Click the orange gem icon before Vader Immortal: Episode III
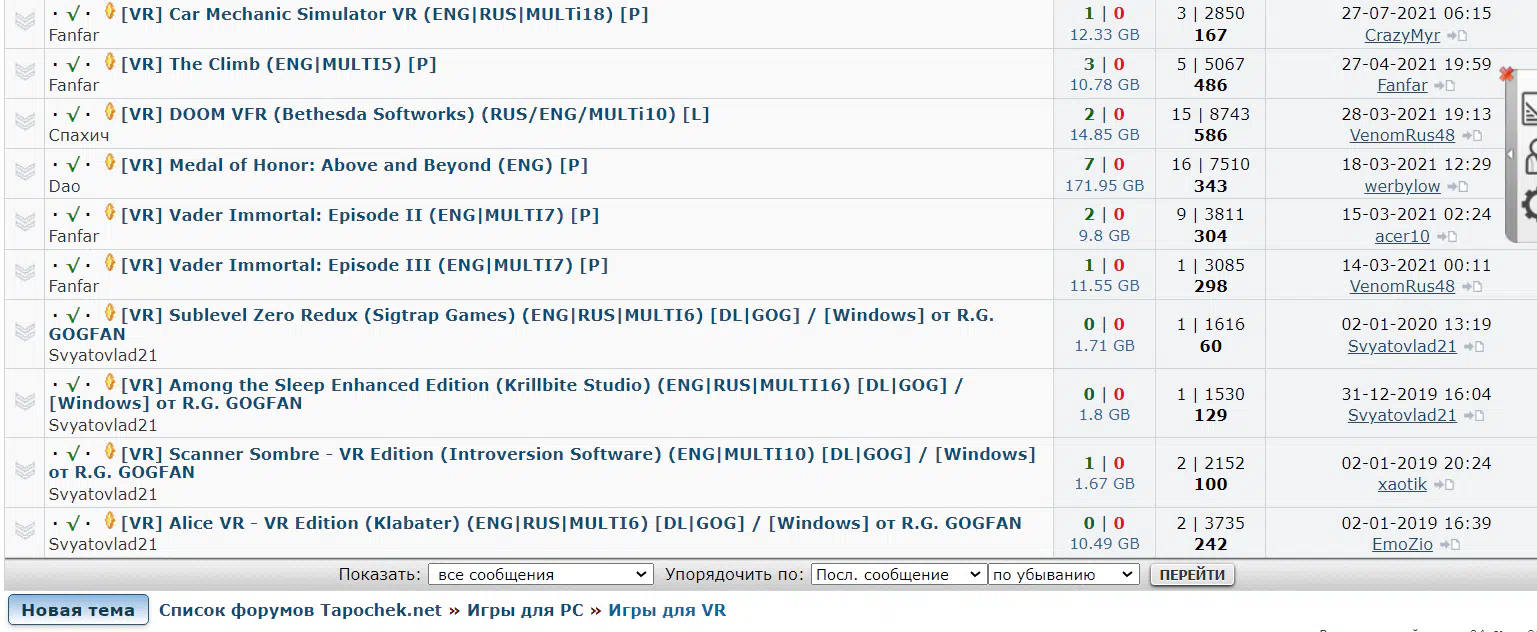 click(110, 263)
